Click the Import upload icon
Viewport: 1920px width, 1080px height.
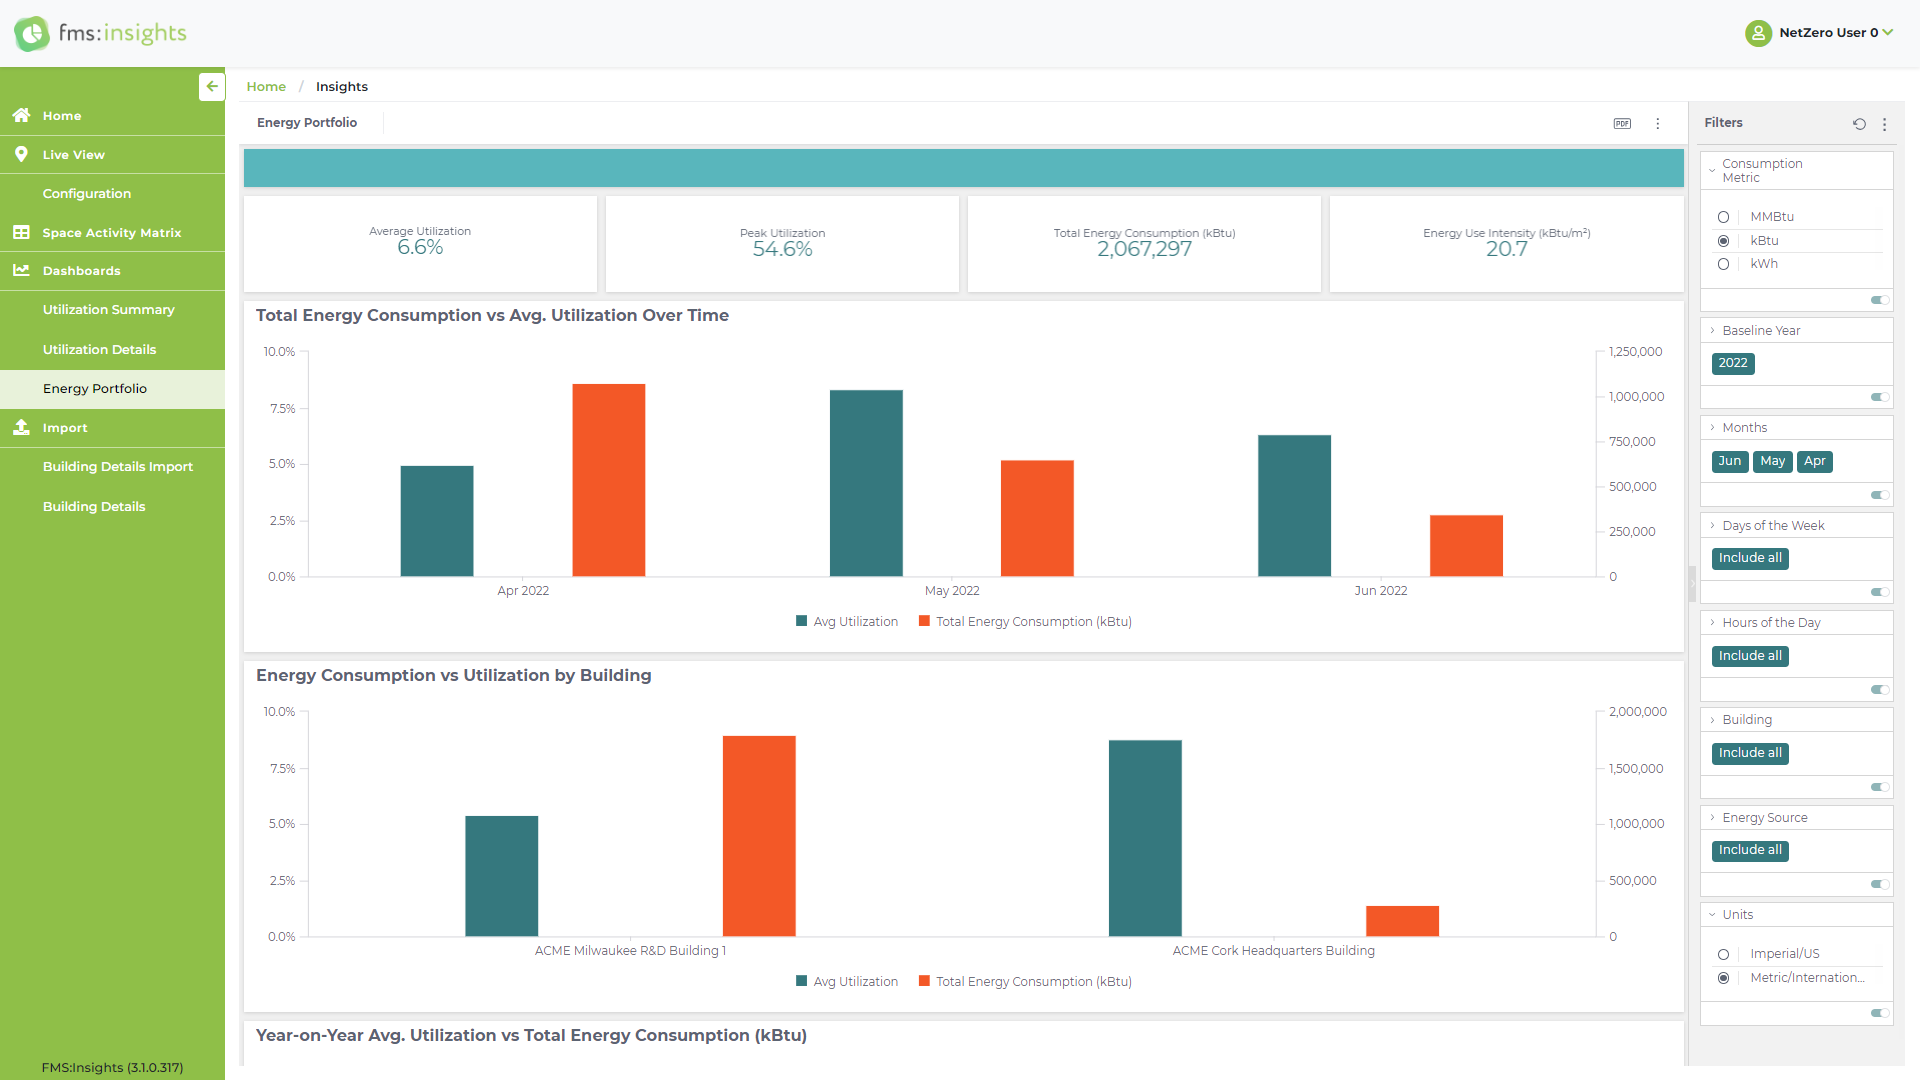(x=21, y=427)
